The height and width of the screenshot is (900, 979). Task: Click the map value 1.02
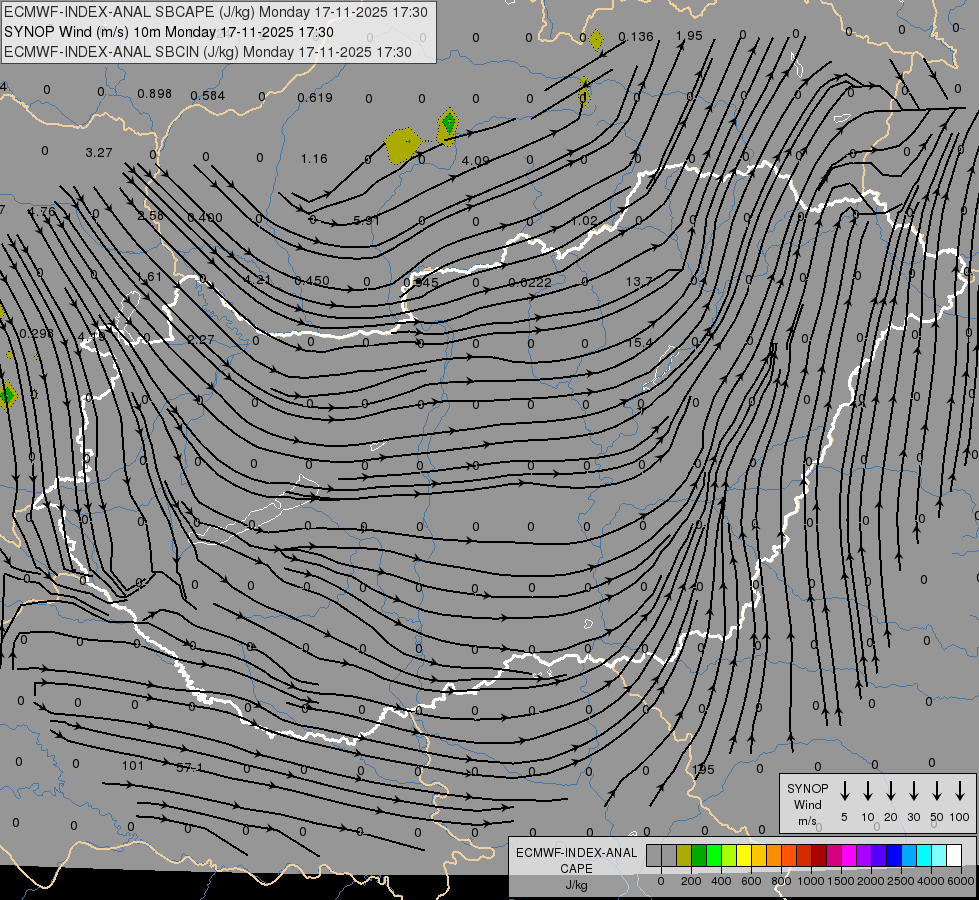pos(584,221)
